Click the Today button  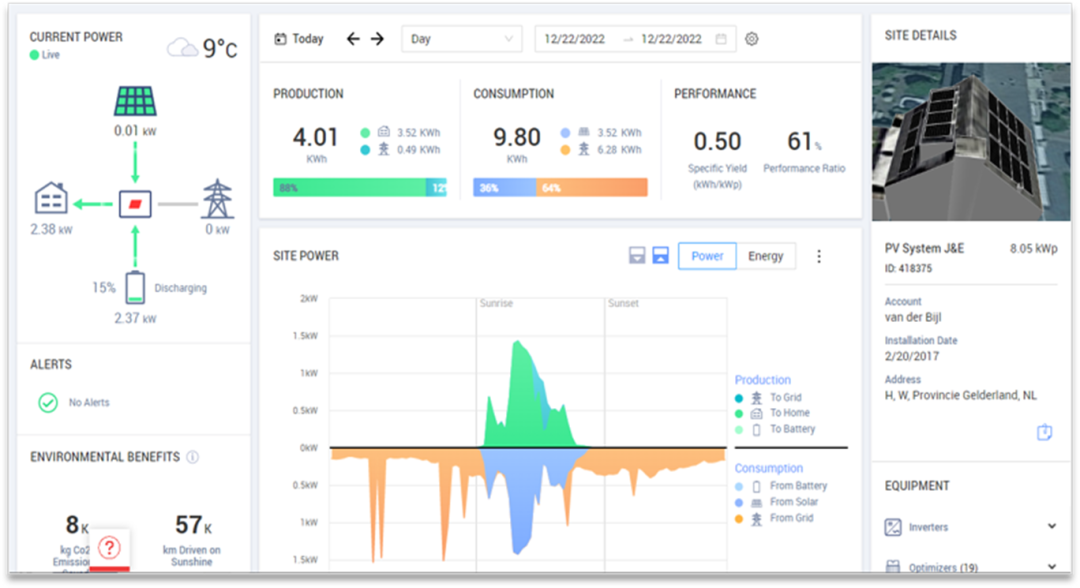coord(299,39)
